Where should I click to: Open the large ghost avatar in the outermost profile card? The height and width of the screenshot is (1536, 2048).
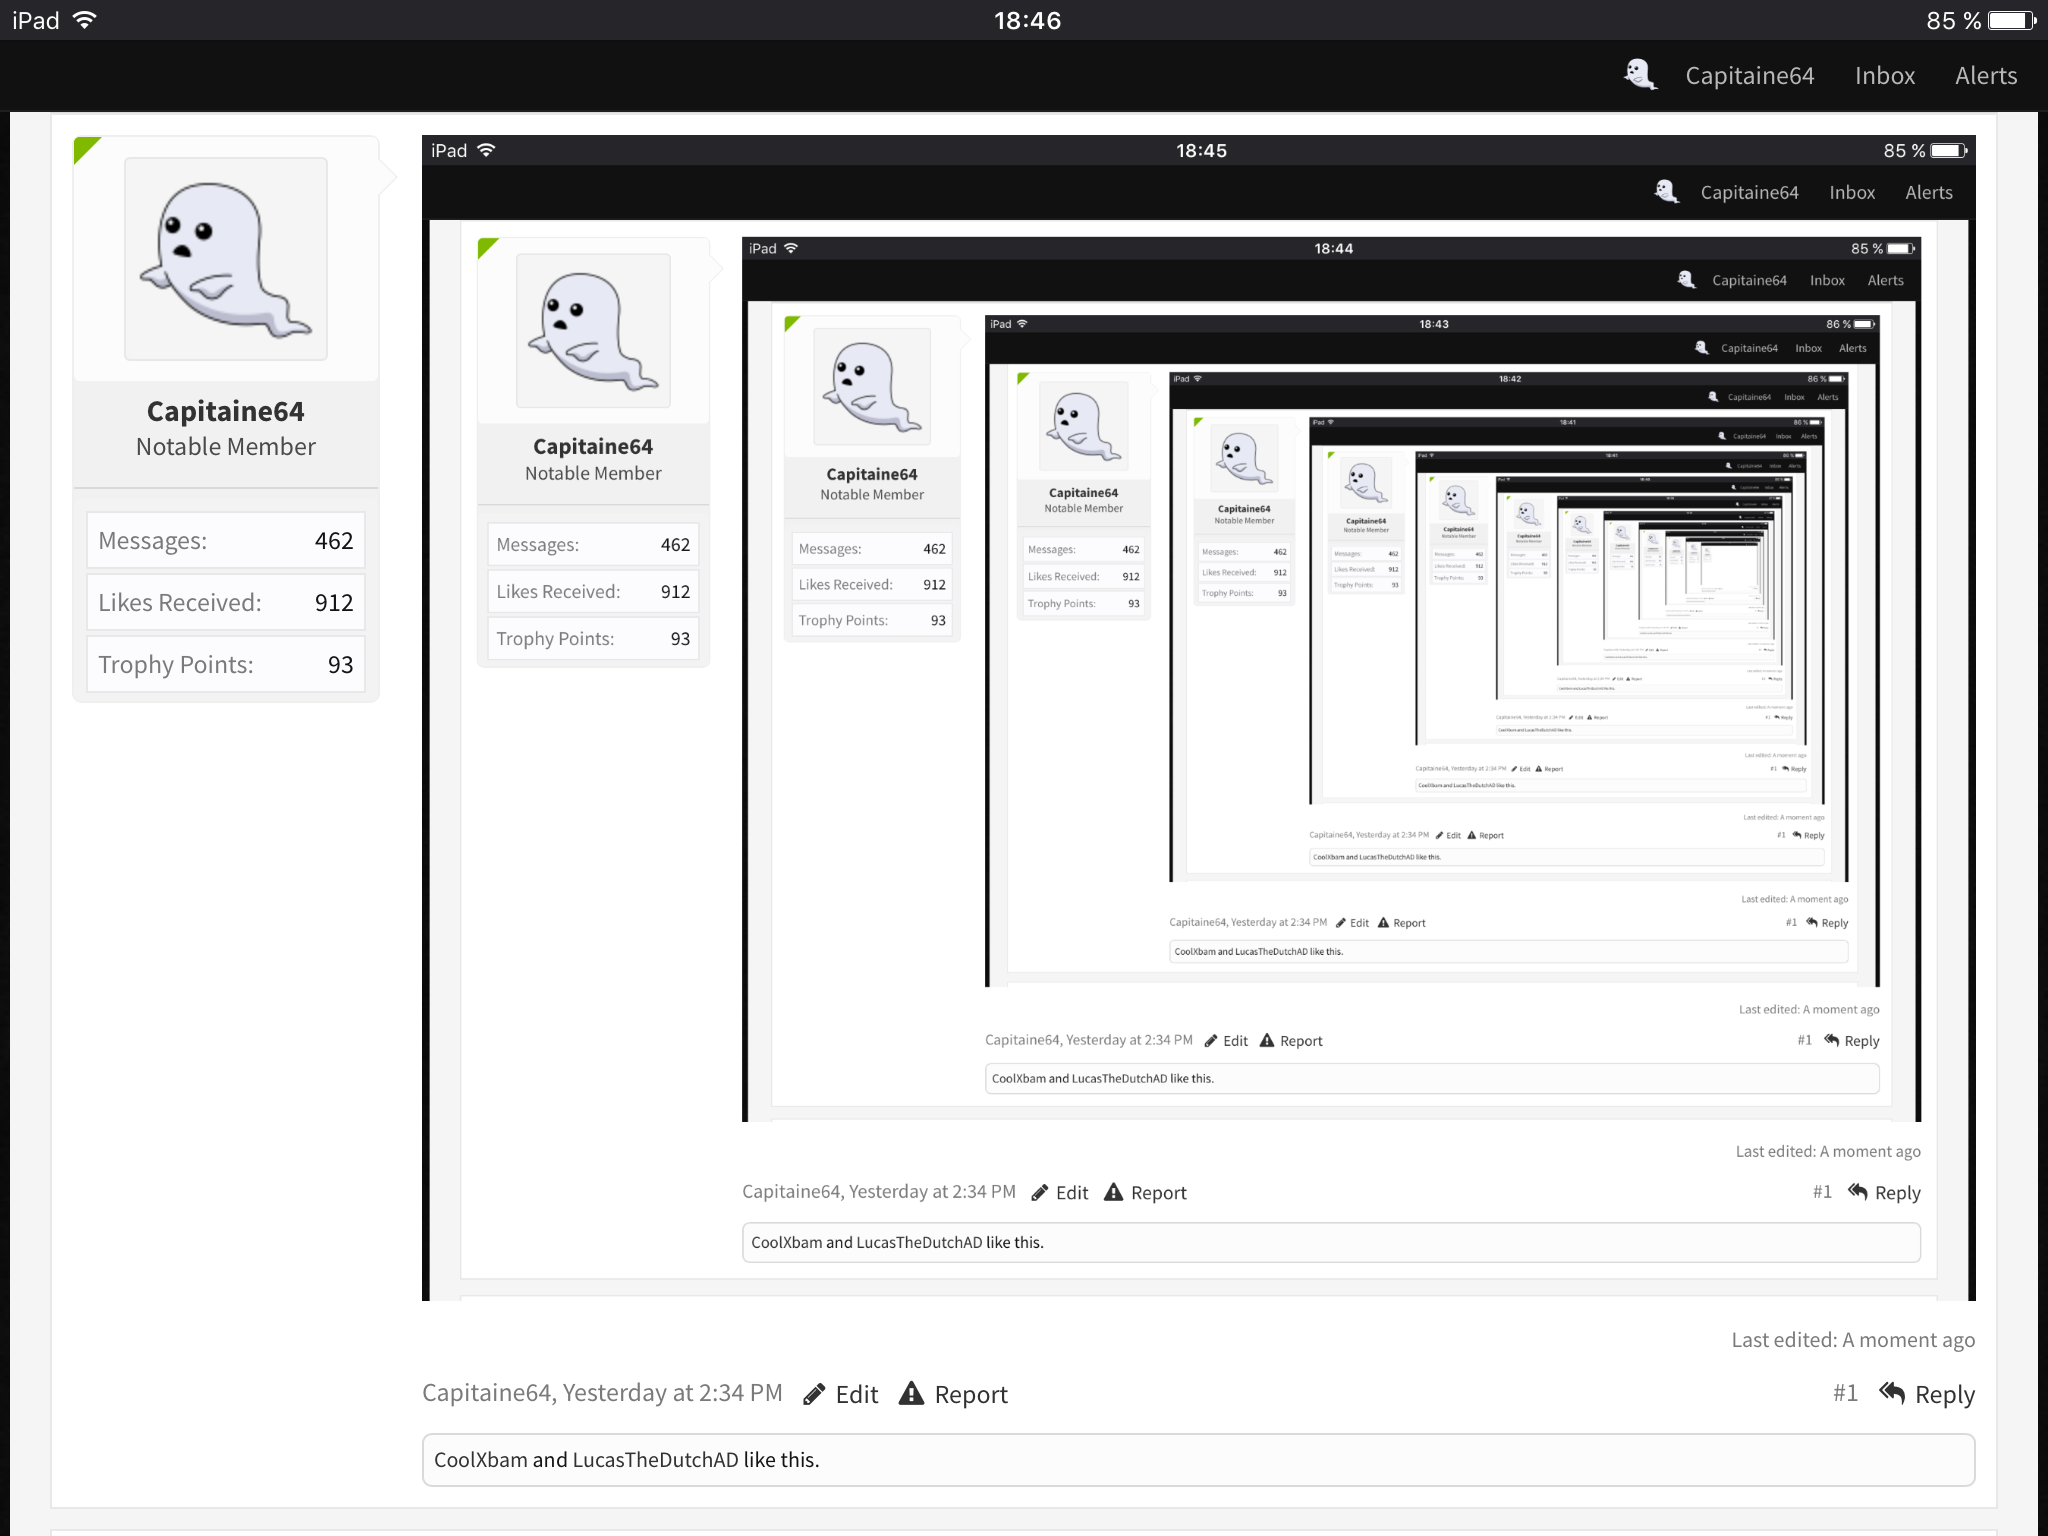pyautogui.click(x=226, y=258)
